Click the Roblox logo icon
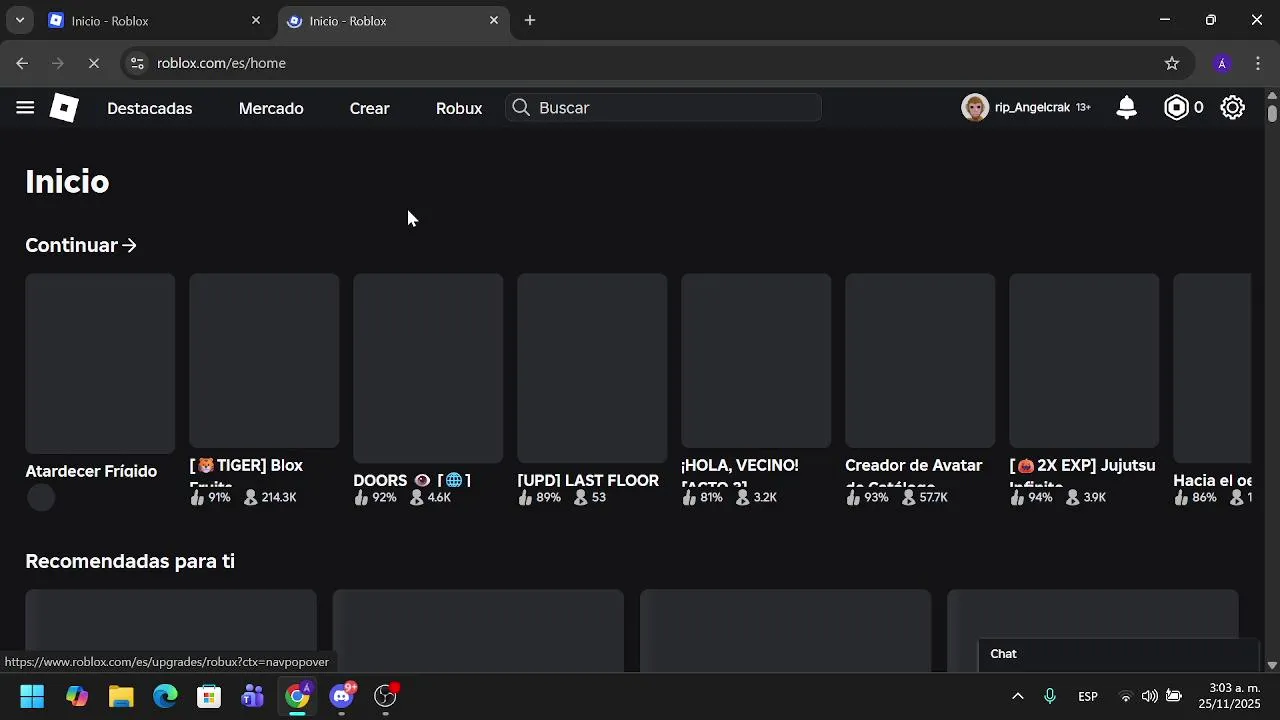This screenshot has height=720, width=1280. point(64,108)
